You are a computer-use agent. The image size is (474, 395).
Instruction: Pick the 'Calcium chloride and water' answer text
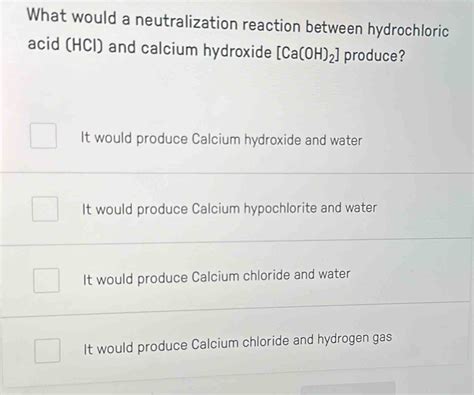pos(271,276)
